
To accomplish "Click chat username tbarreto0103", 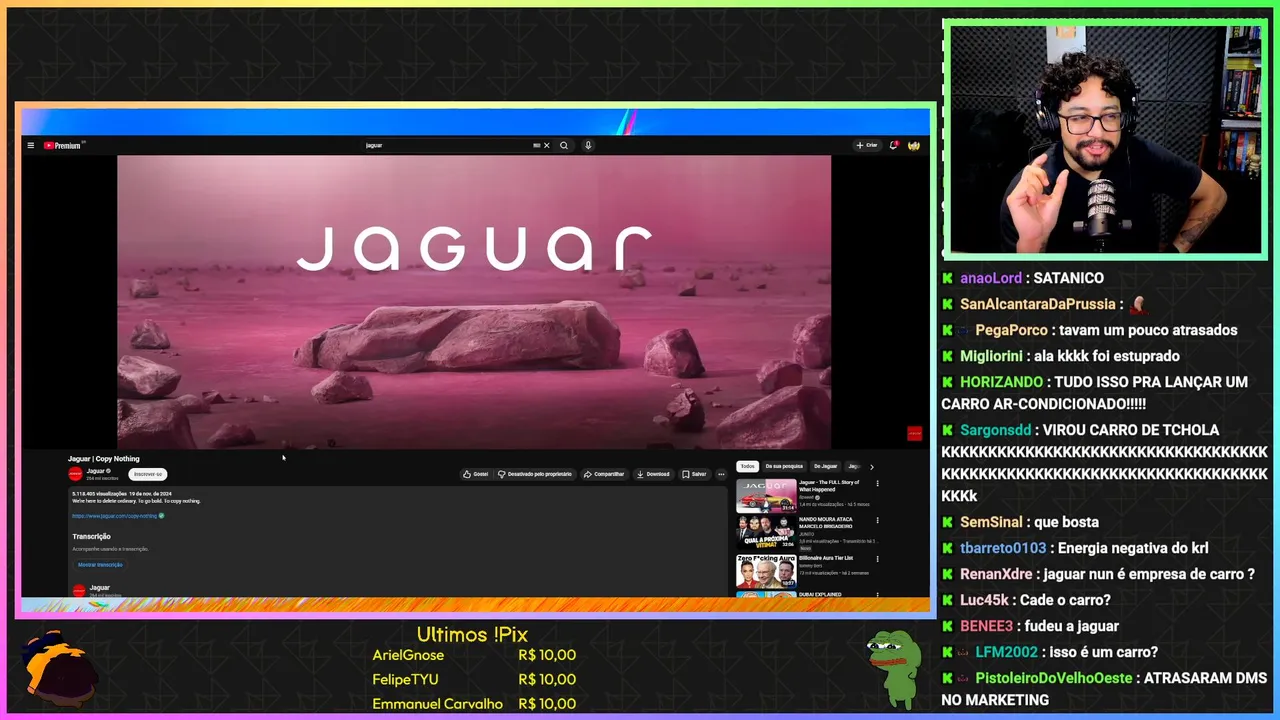I will click(1003, 548).
